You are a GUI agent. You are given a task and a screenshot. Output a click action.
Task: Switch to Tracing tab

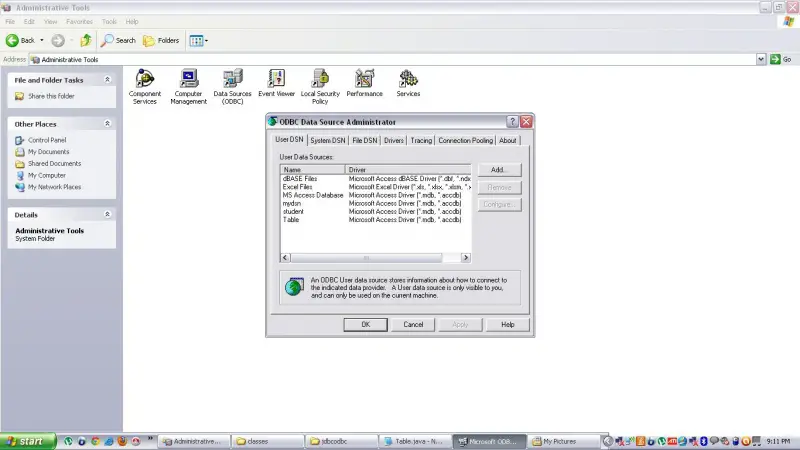421,140
